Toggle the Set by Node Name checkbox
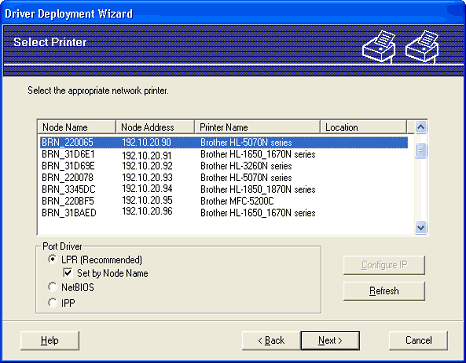The image size is (466, 363). (68, 273)
